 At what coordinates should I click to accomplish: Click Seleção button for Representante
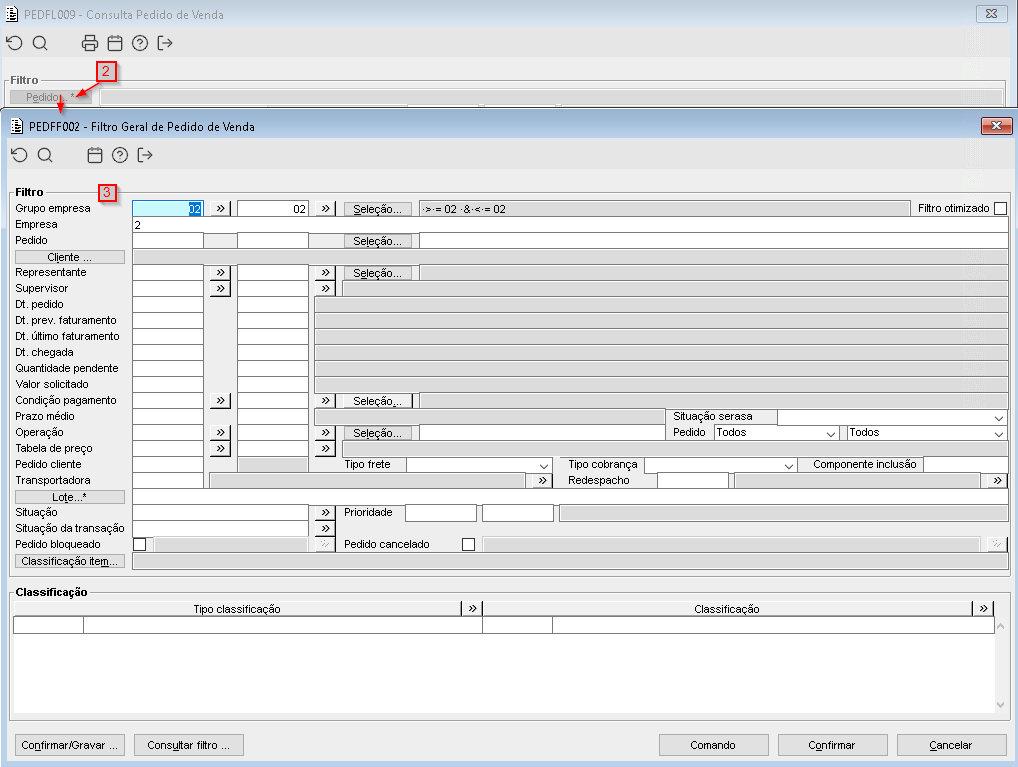pyautogui.click(x=377, y=273)
